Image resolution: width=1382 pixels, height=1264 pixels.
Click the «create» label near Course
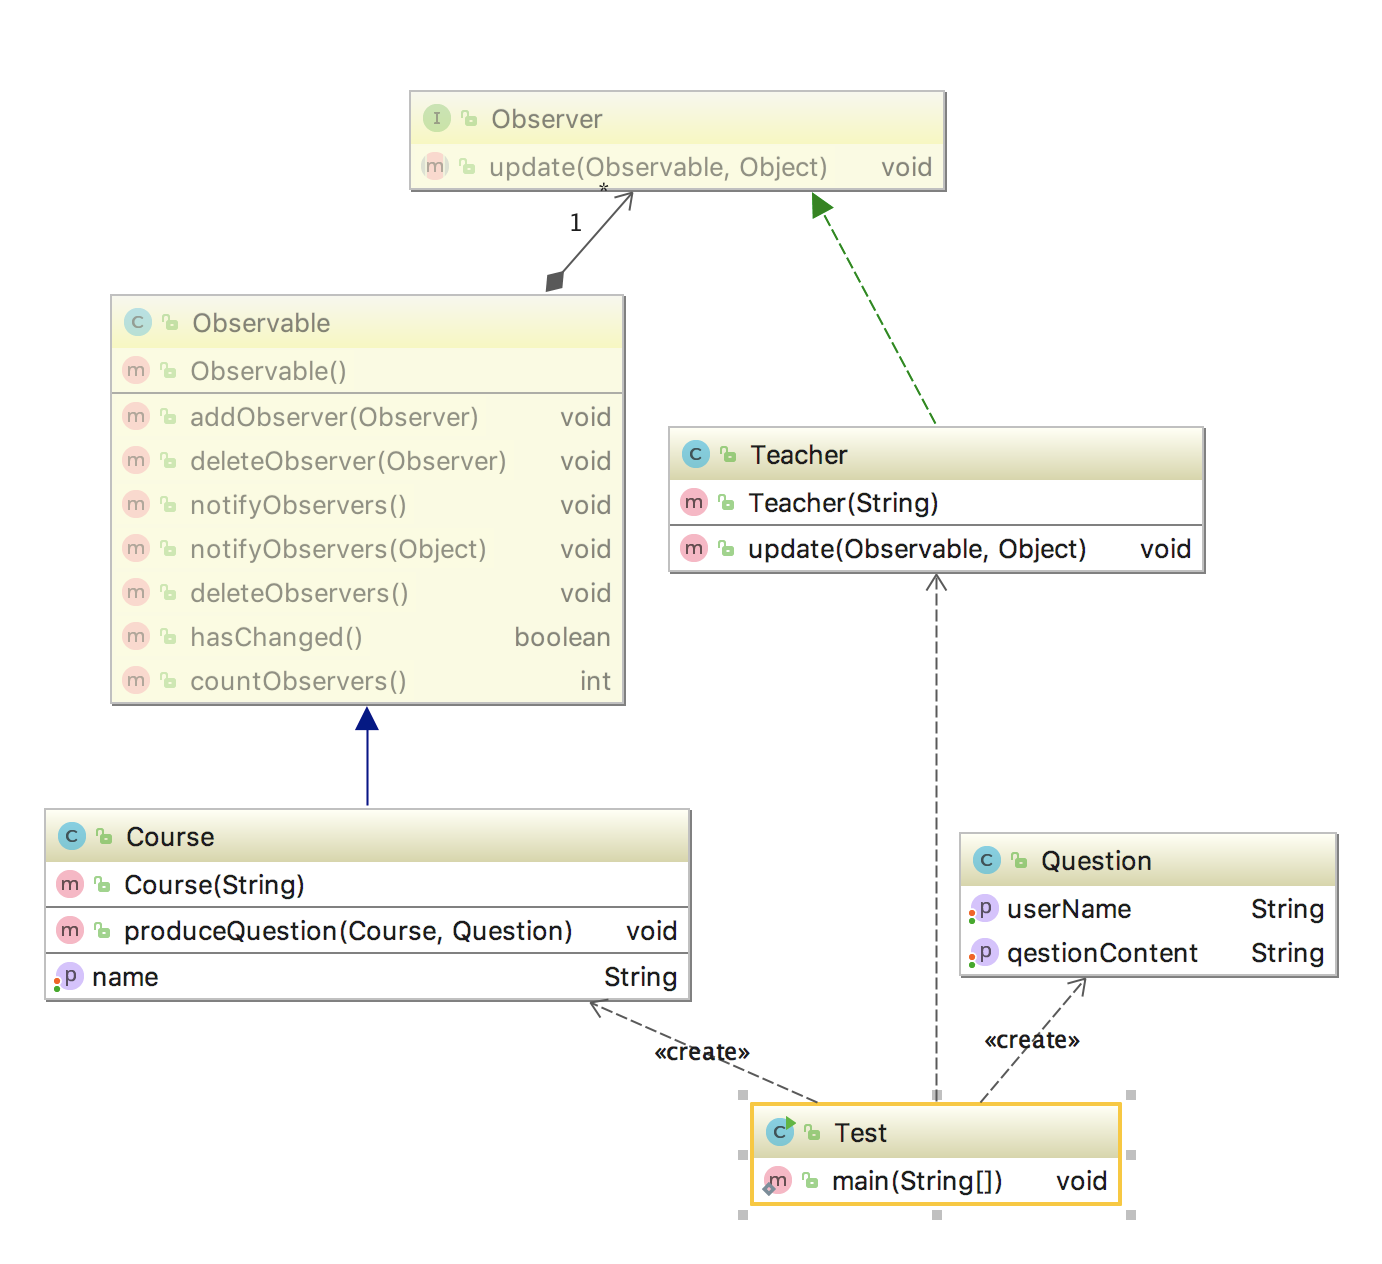pyautogui.click(x=702, y=1052)
